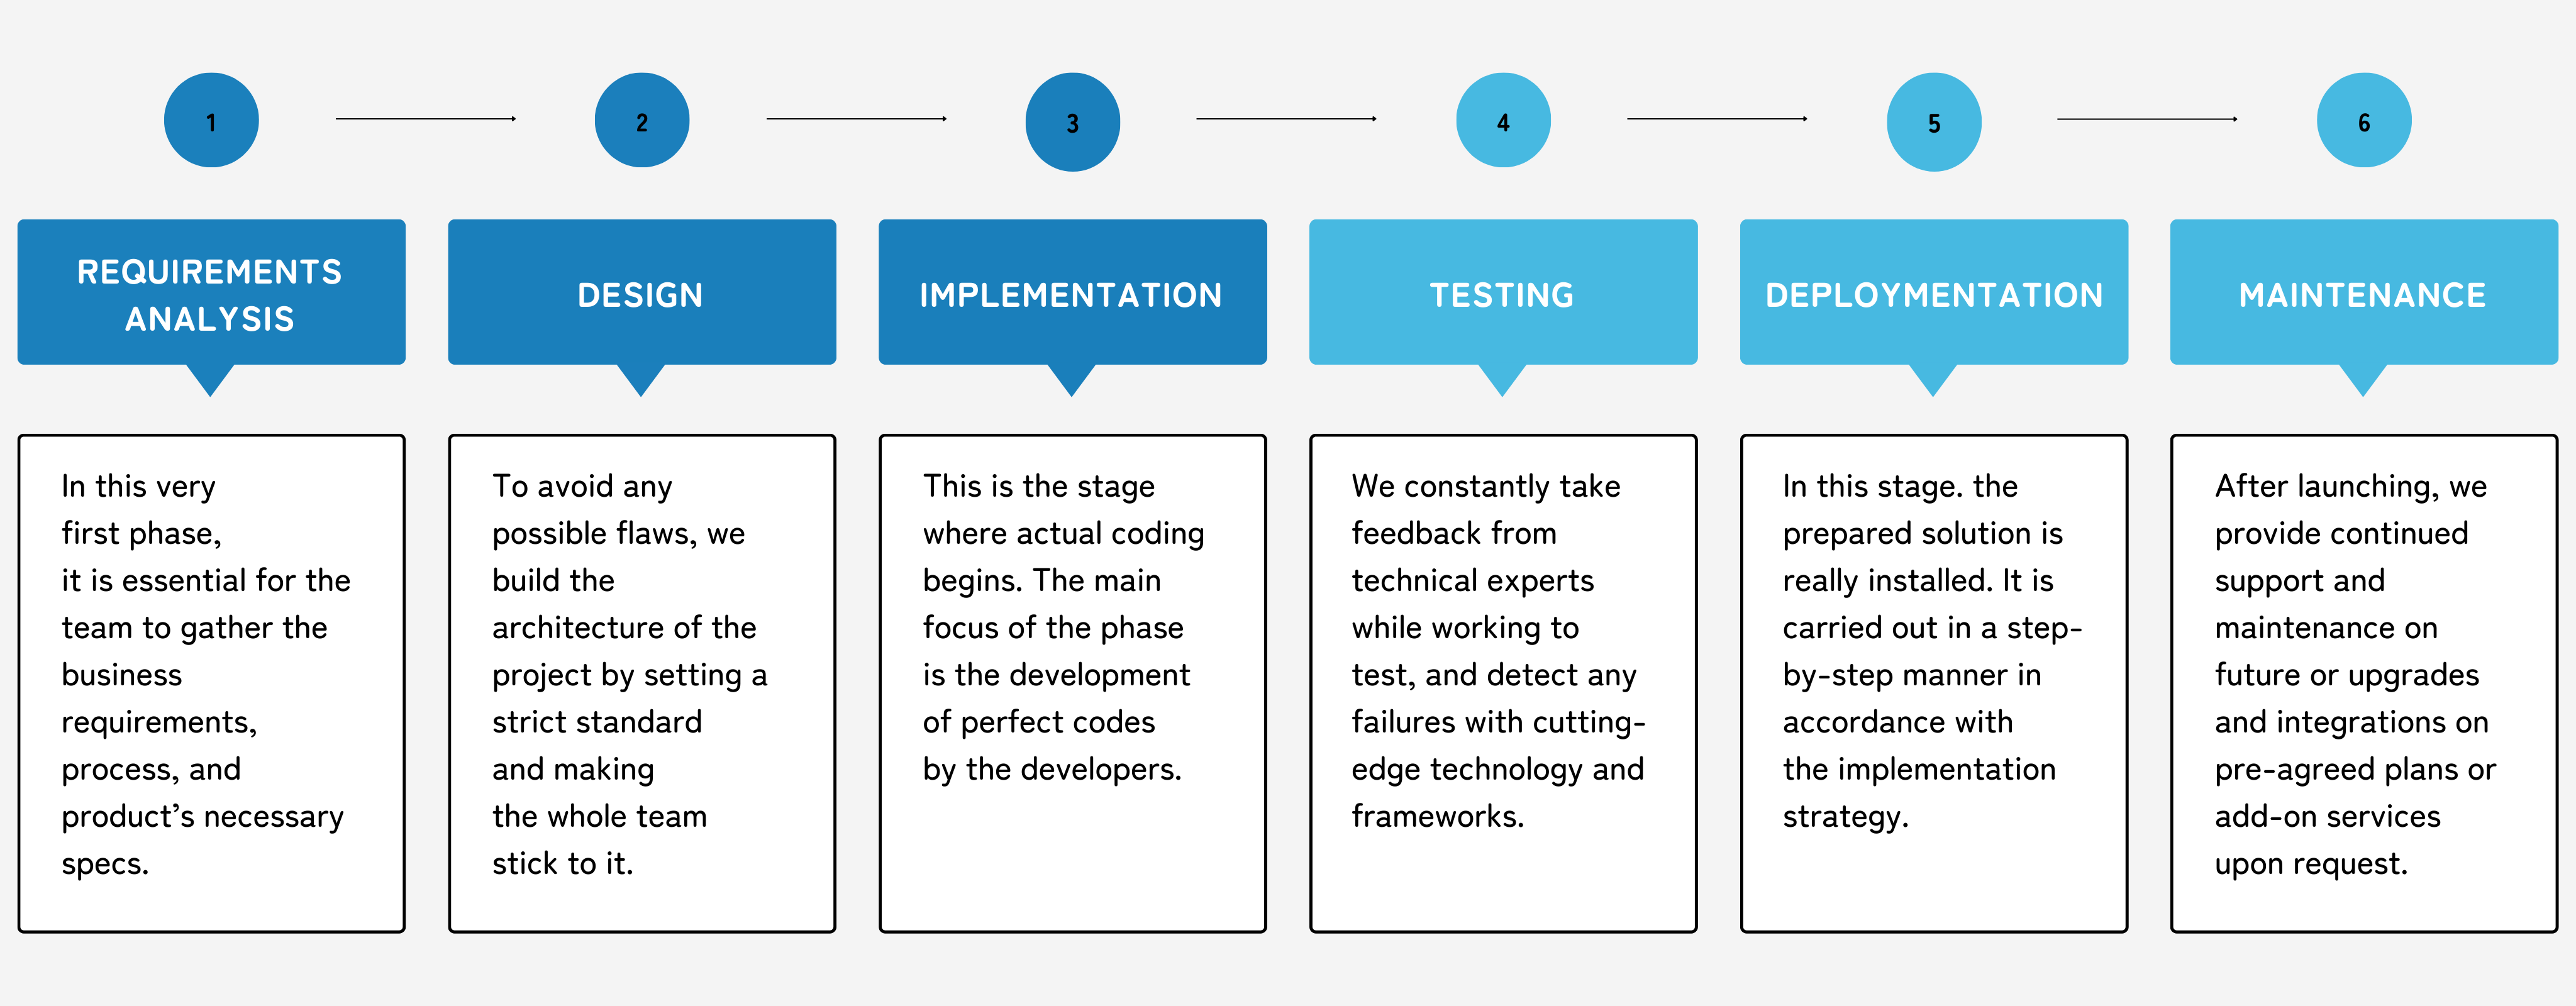Click the Testing header box

(x=1503, y=293)
